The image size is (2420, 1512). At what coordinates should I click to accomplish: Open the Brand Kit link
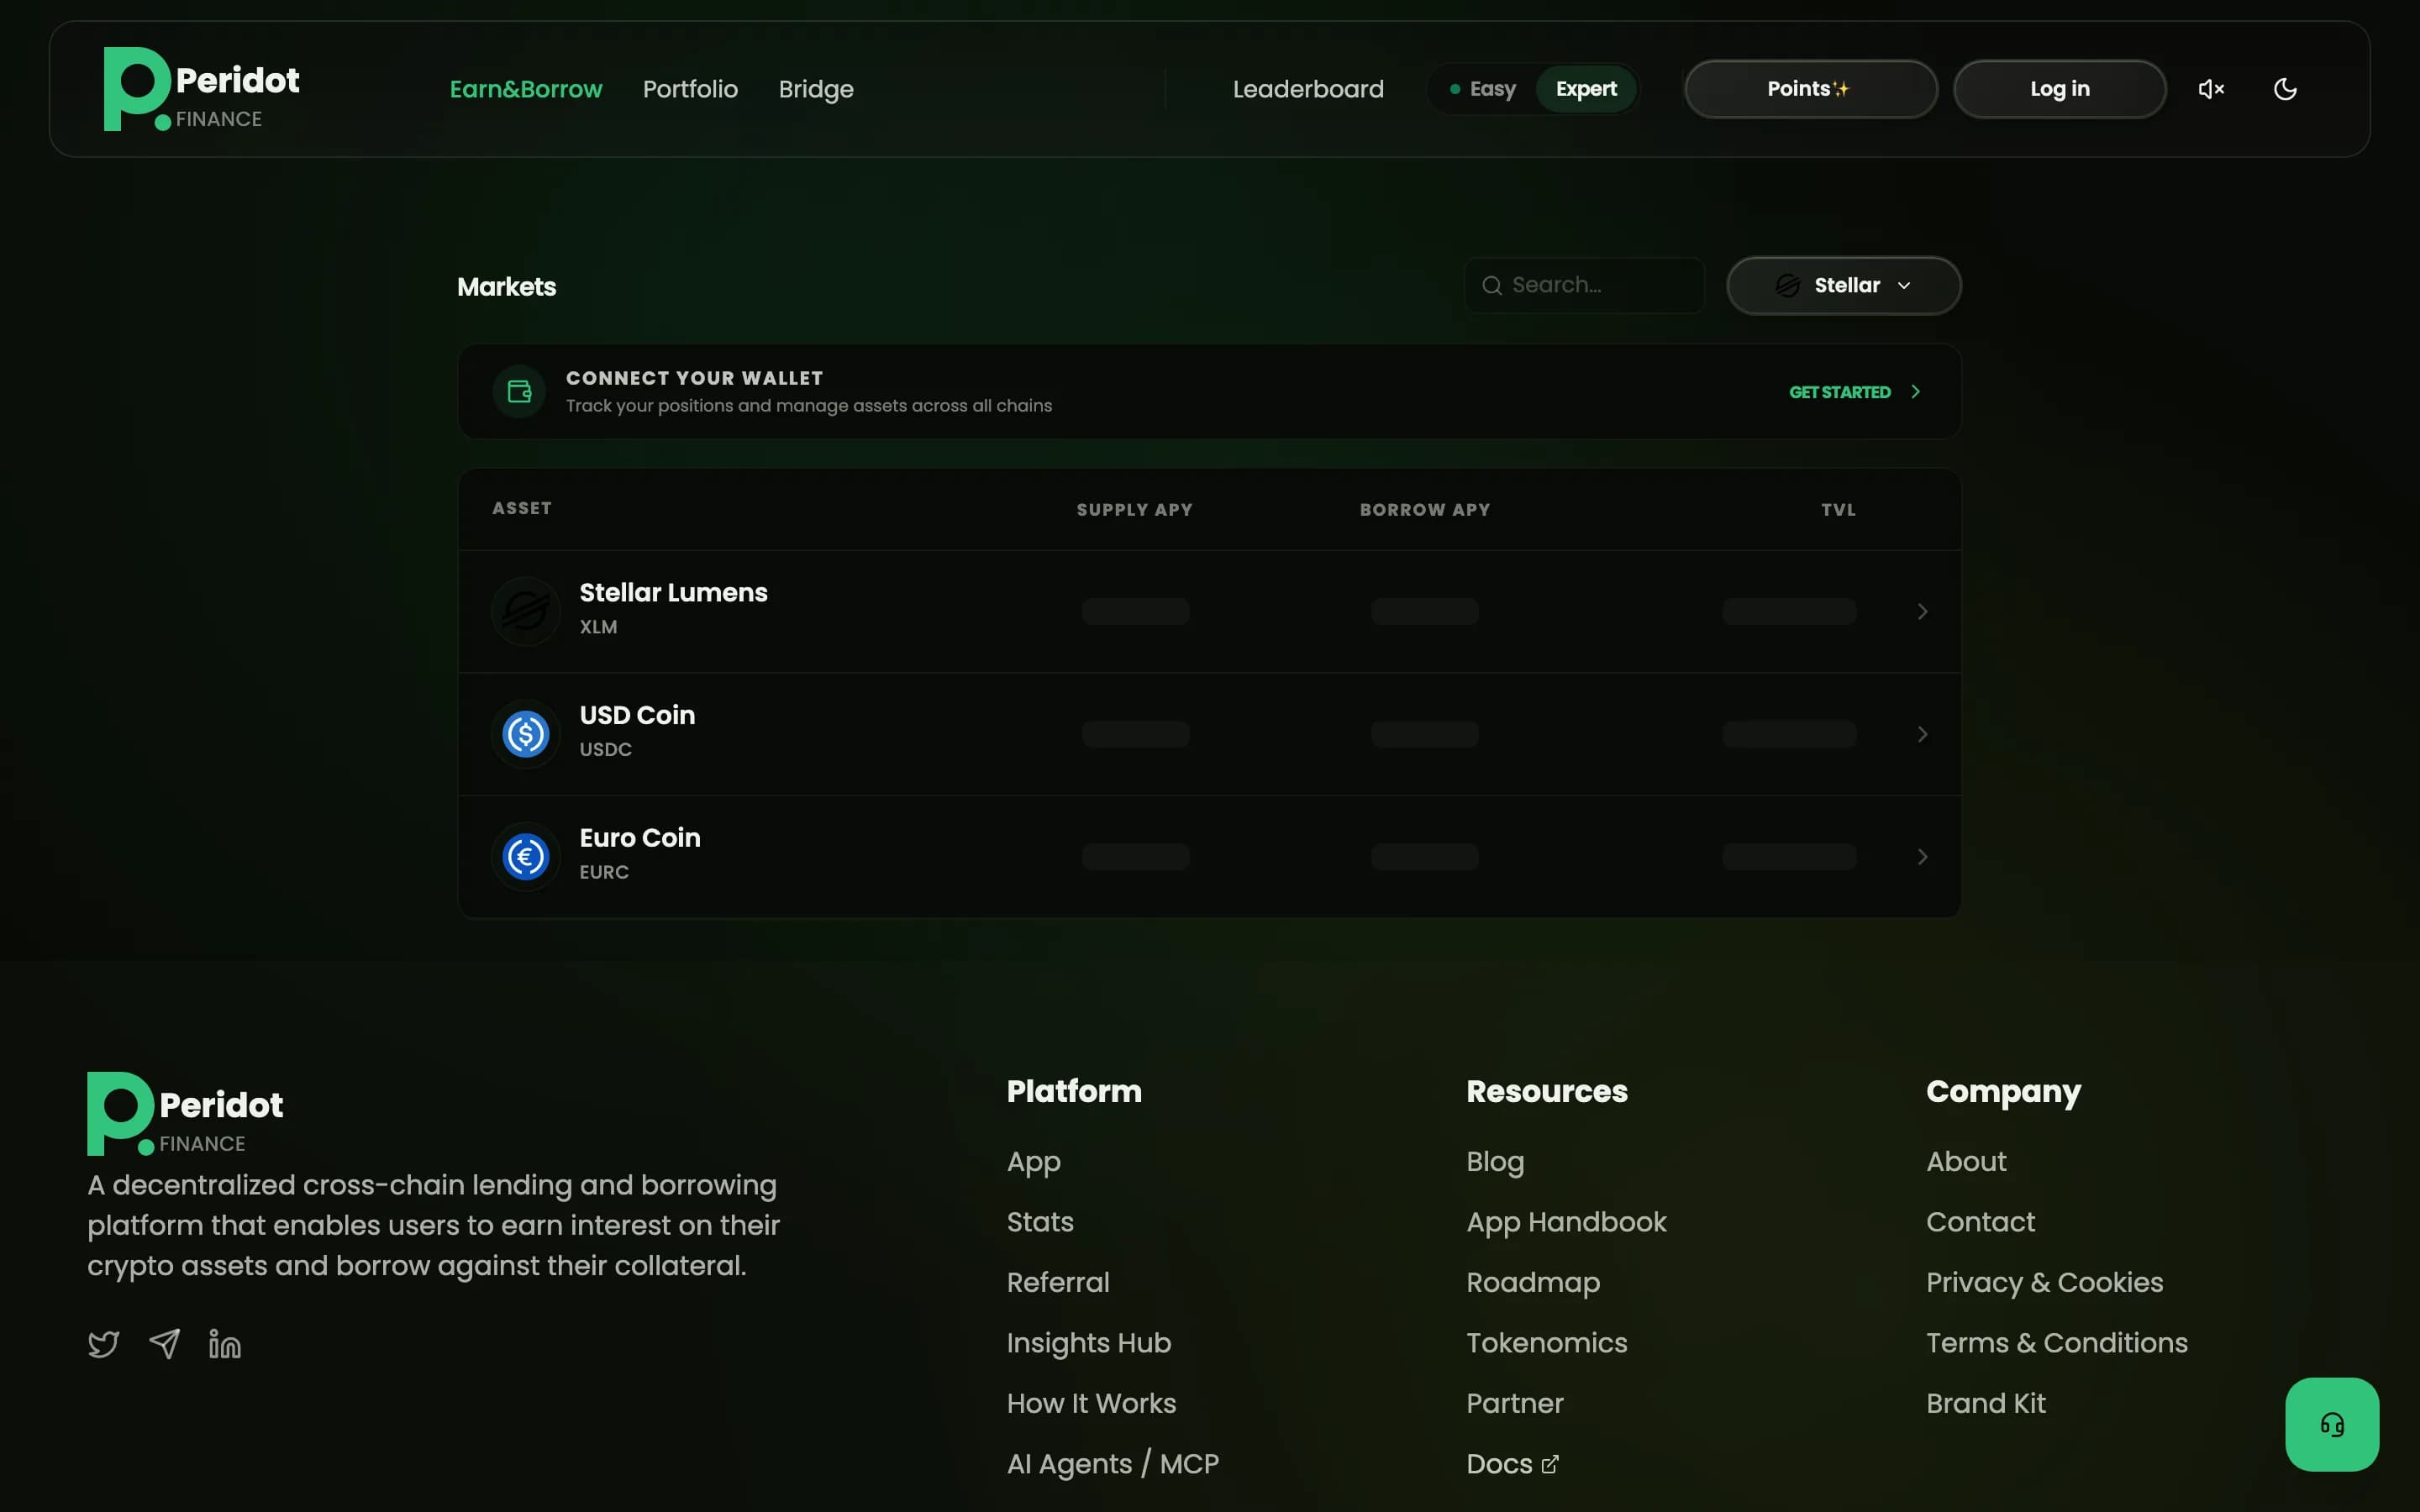(x=1985, y=1403)
